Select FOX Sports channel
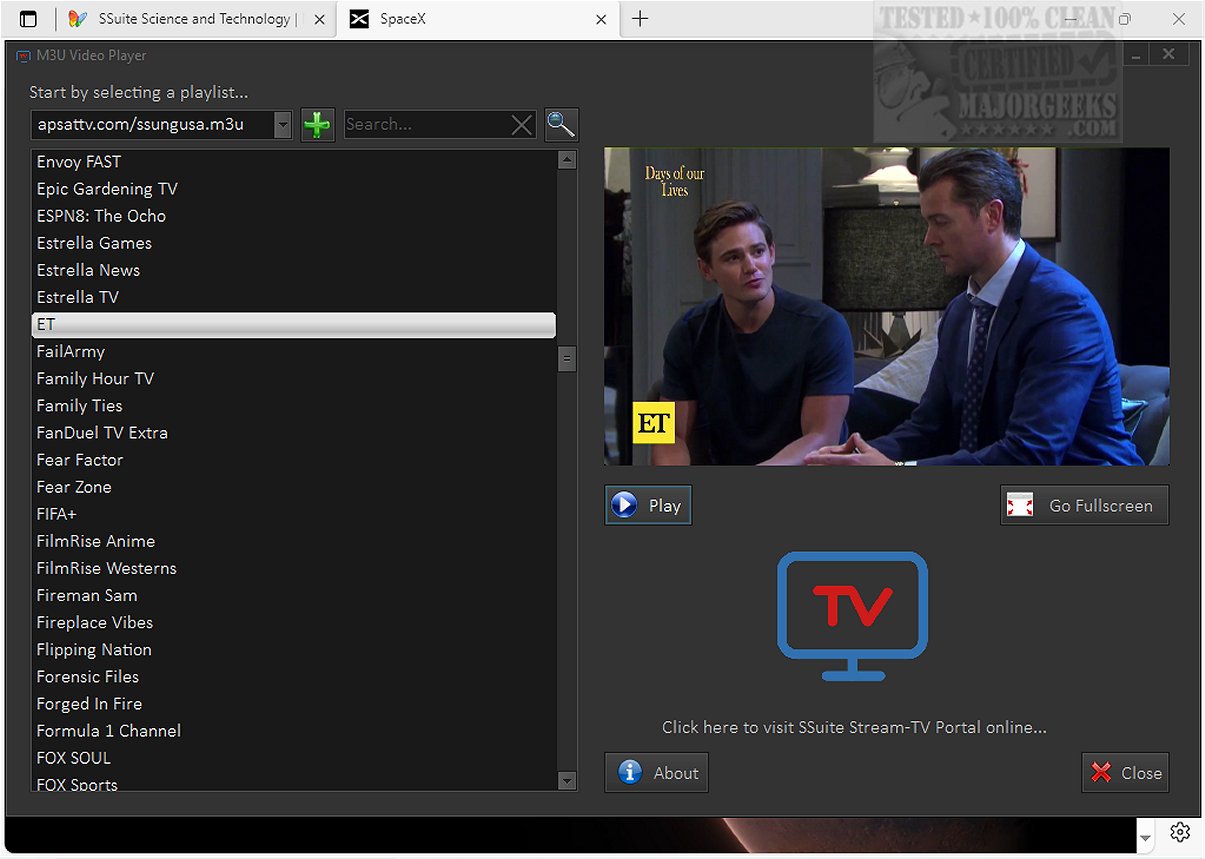Screen dimensions: 1205x859 point(294,783)
